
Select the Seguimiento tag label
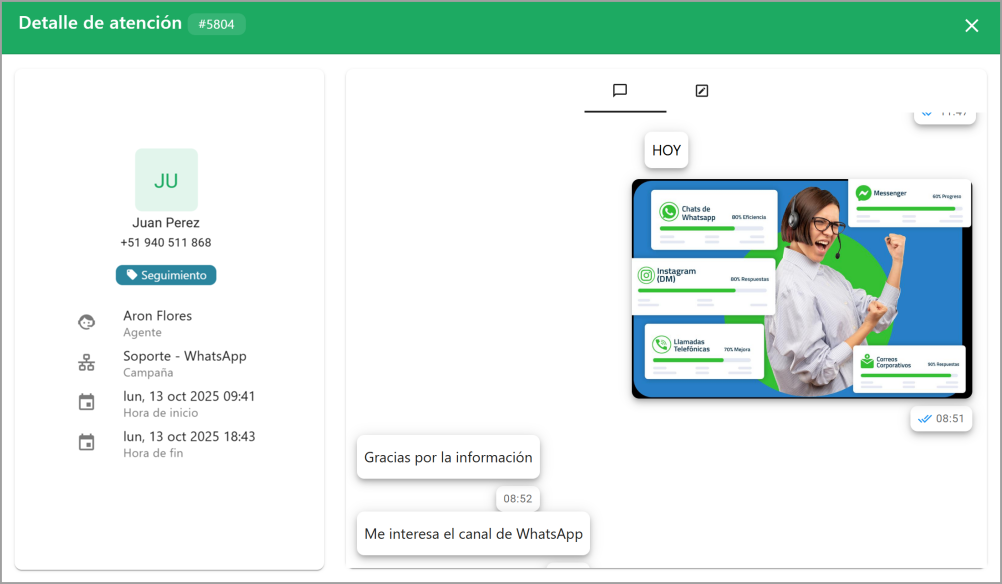(x=166, y=275)
